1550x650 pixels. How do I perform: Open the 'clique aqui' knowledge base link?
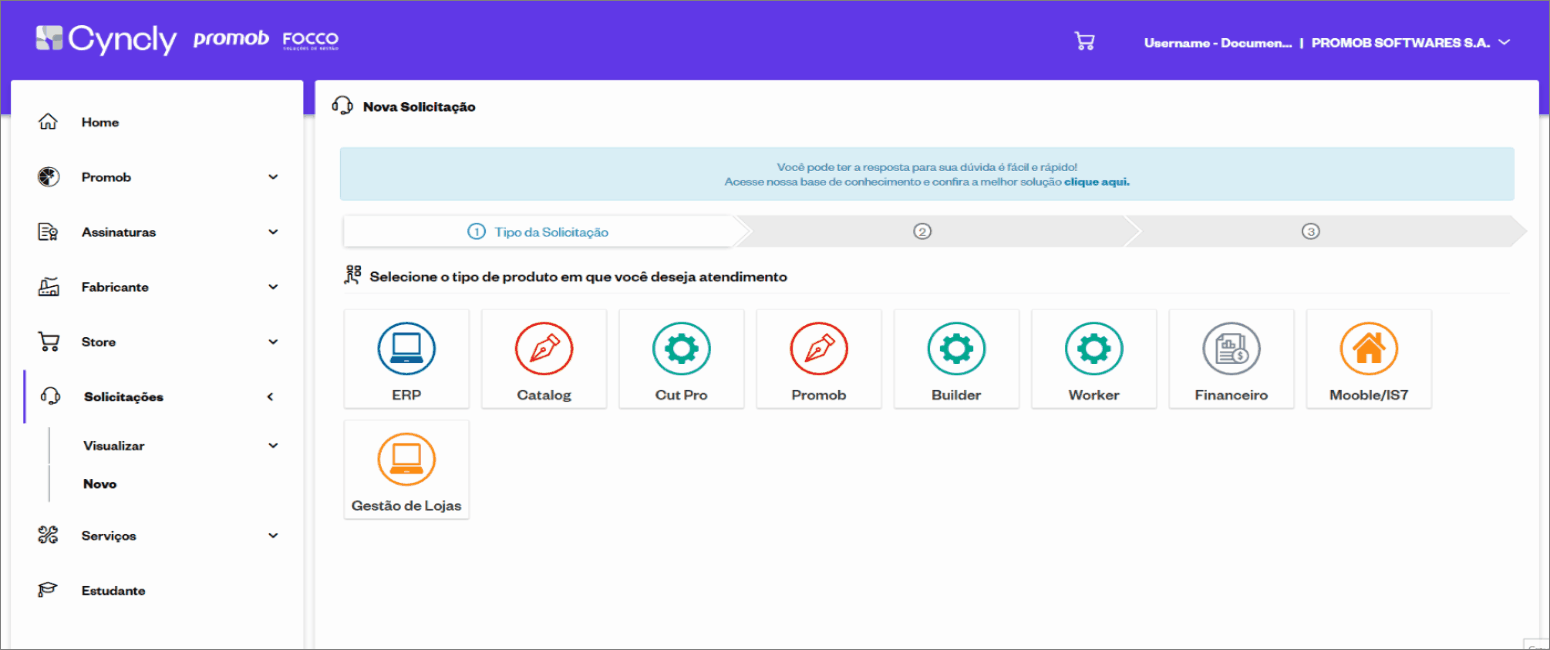(1097, 182)
